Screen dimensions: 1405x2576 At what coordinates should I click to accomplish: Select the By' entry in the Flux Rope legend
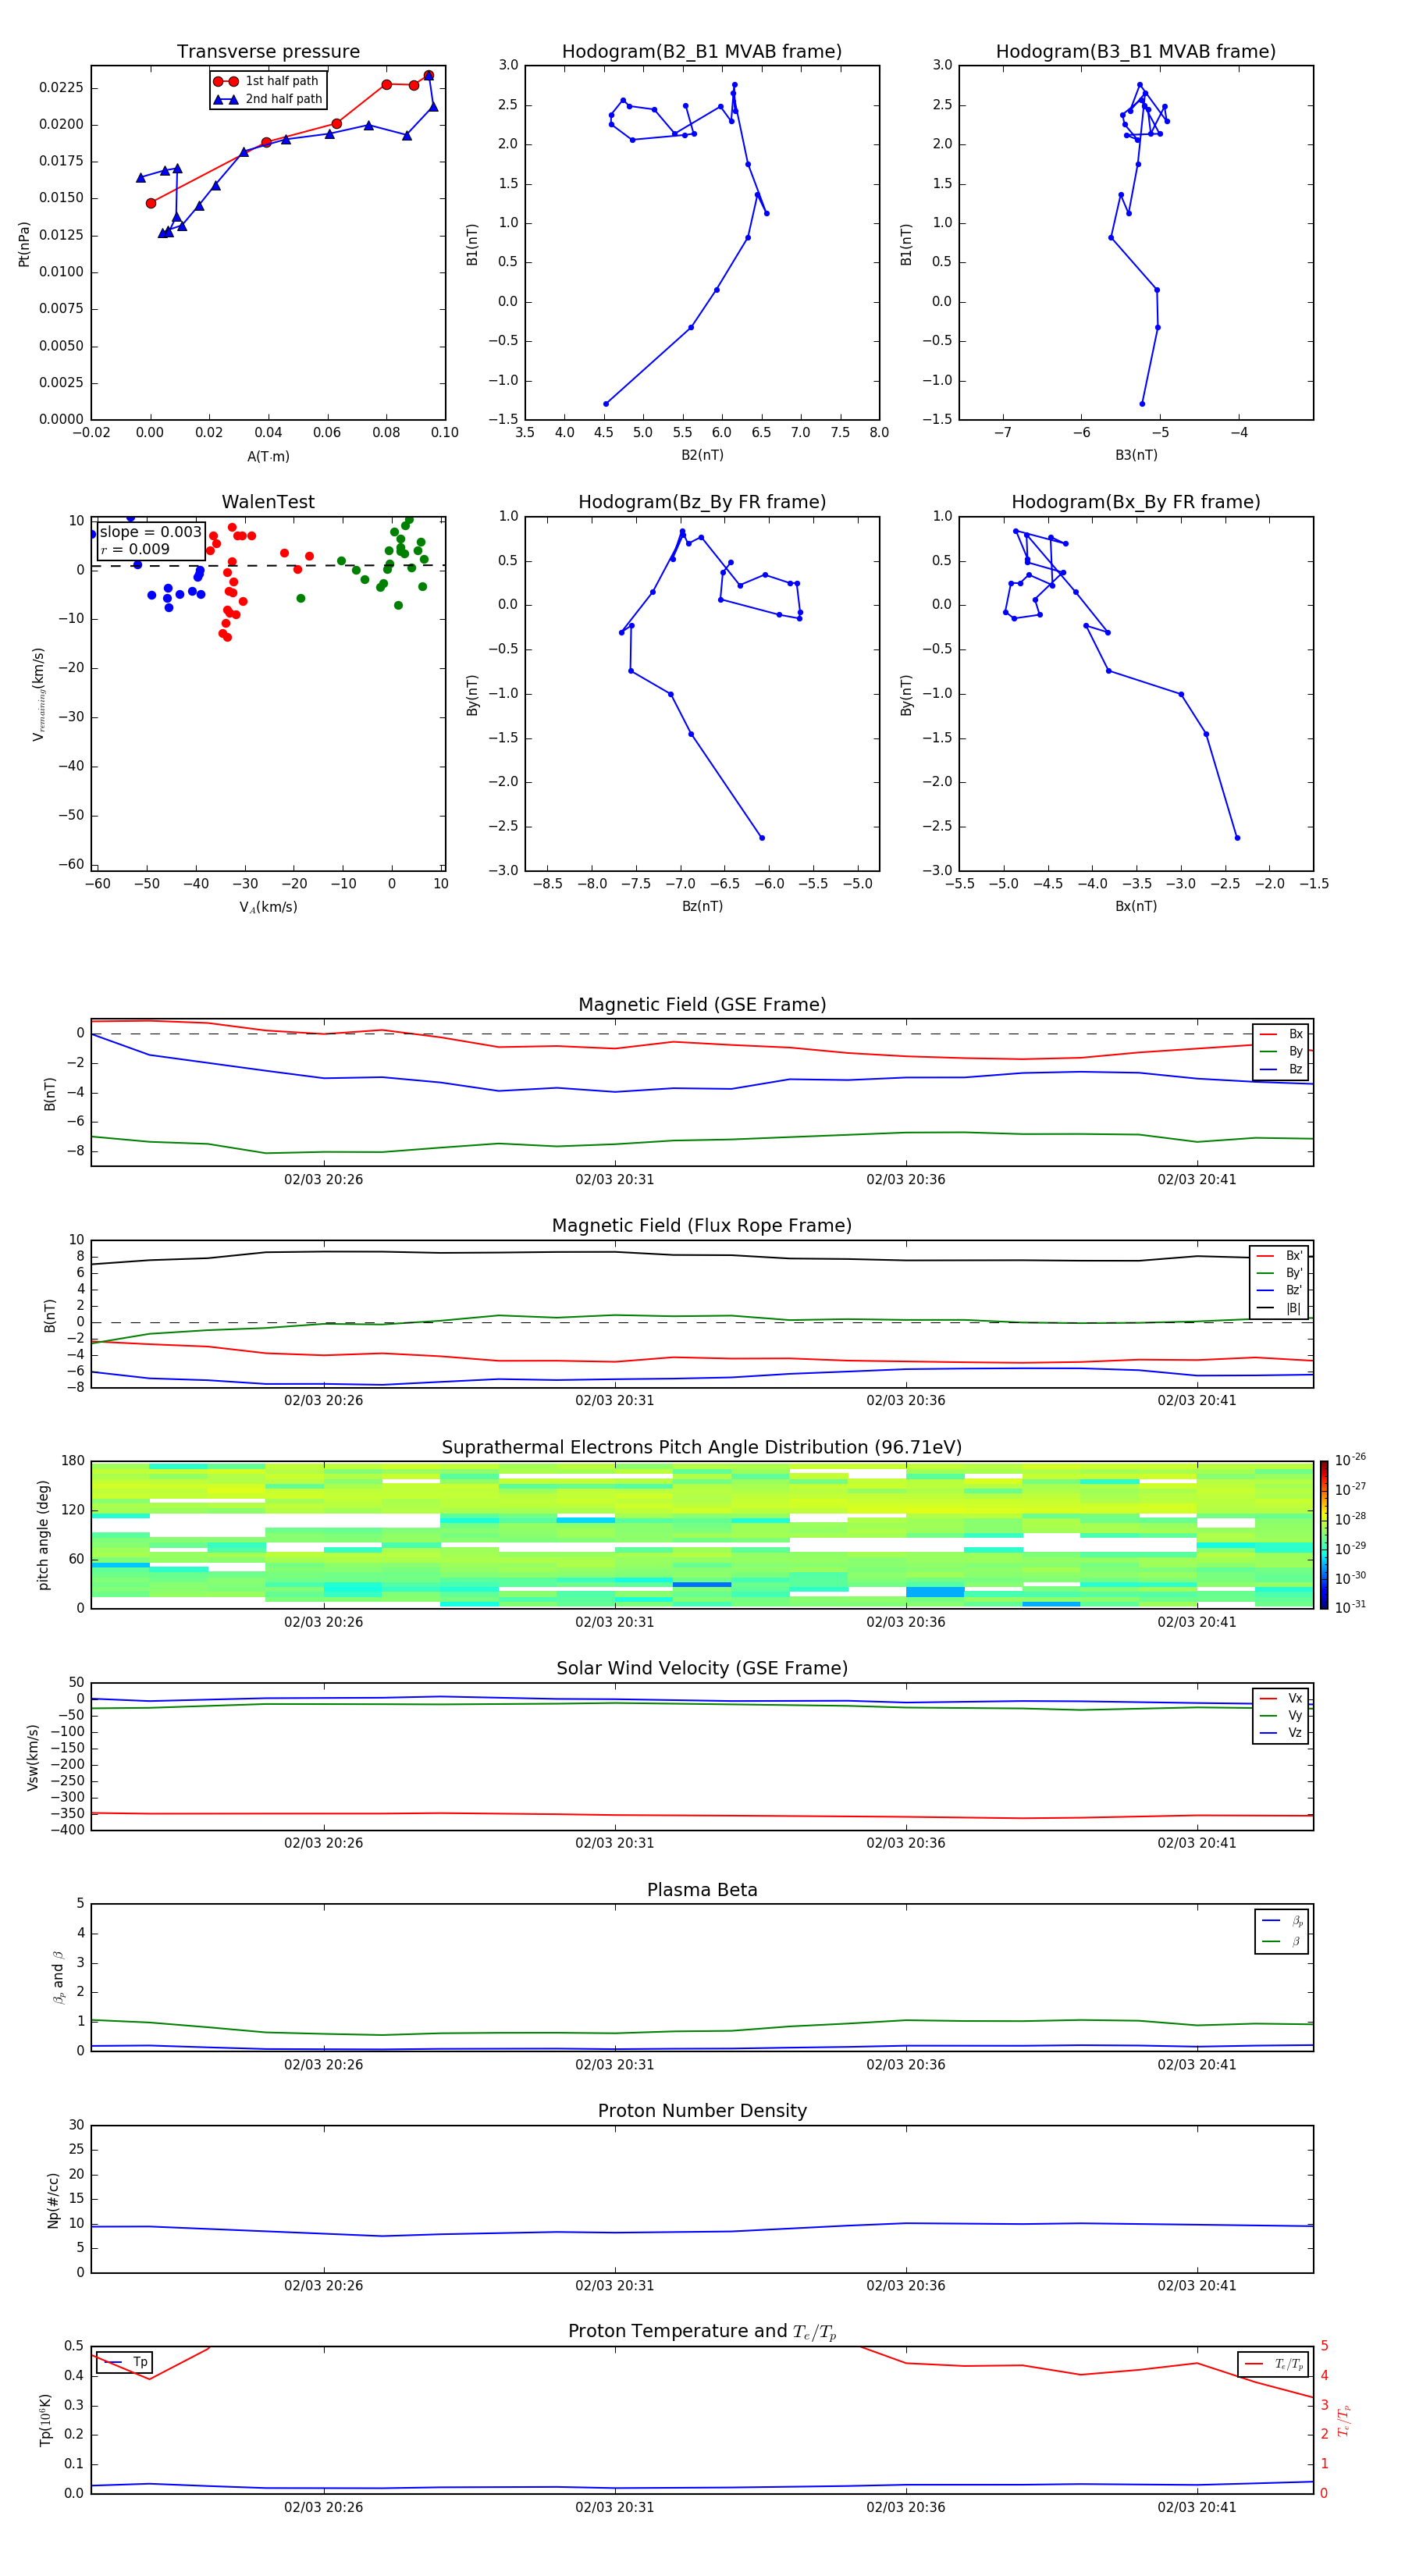(x=1279, y=1273)
